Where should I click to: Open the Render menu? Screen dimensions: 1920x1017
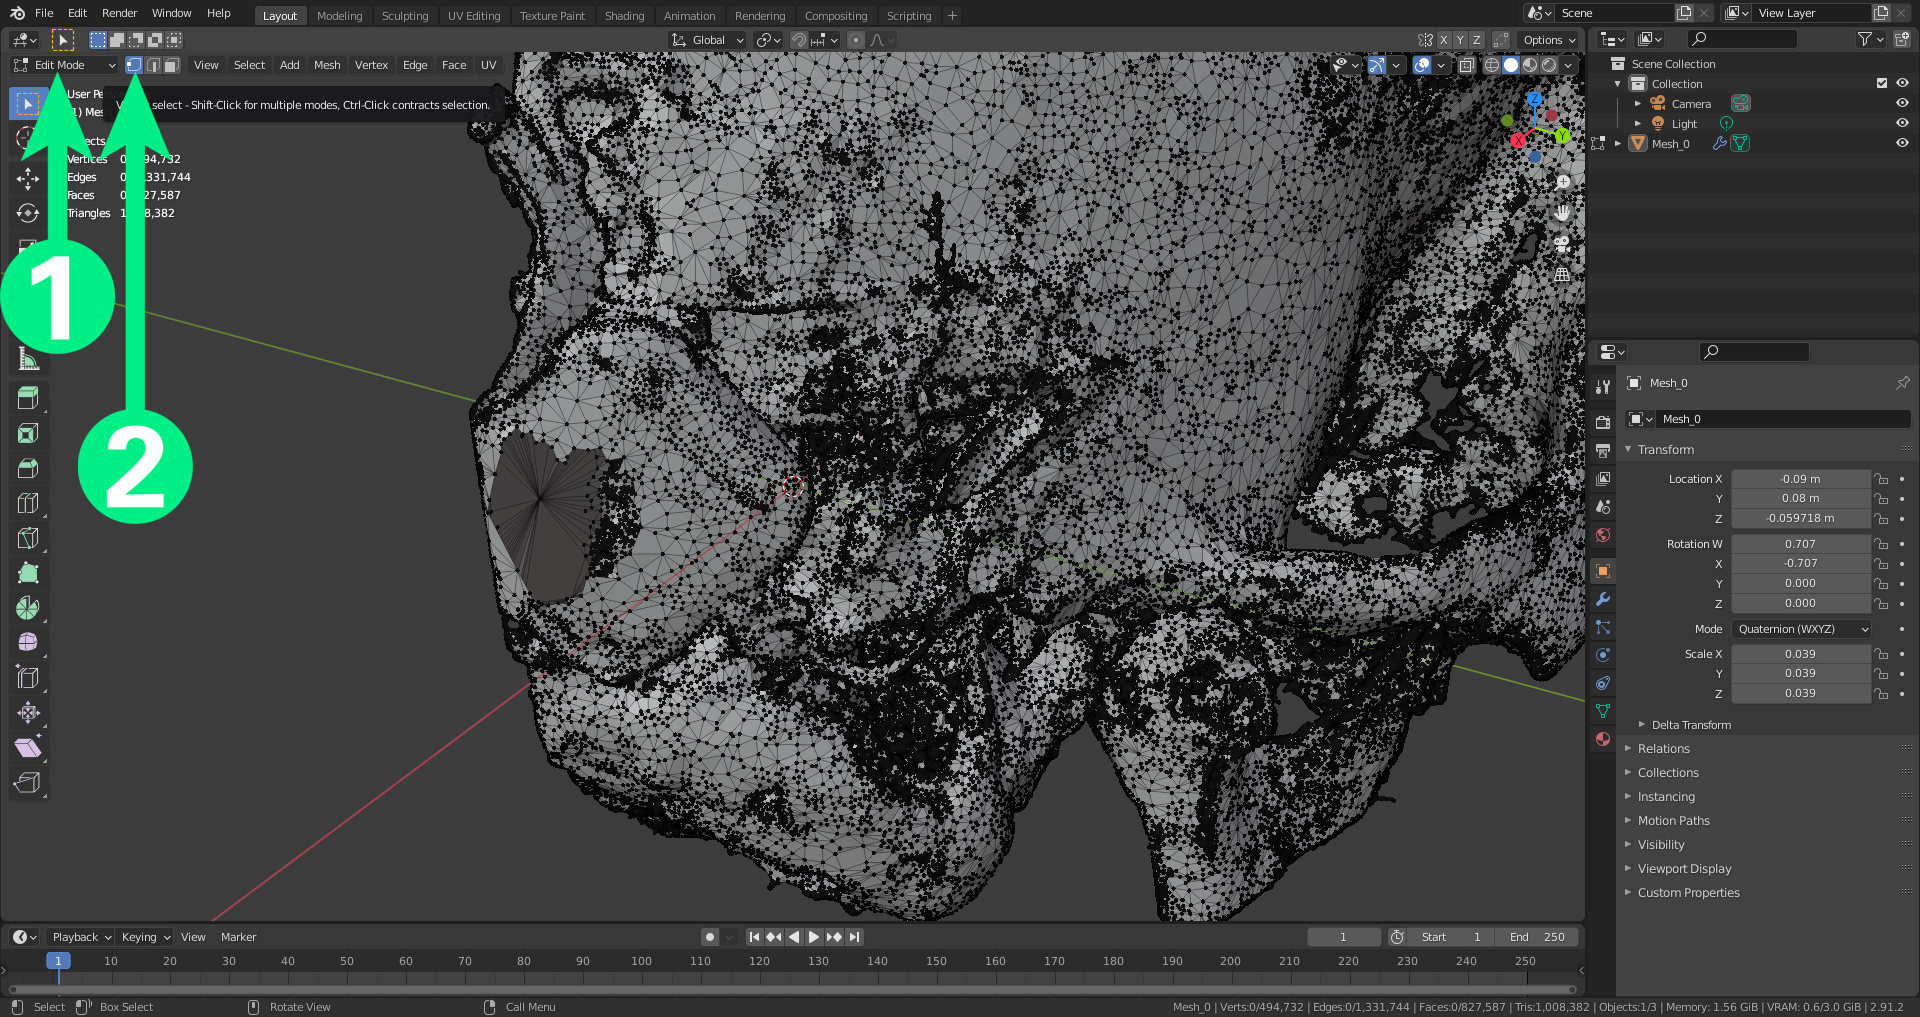pyautogui.click(x=119, y=13)
